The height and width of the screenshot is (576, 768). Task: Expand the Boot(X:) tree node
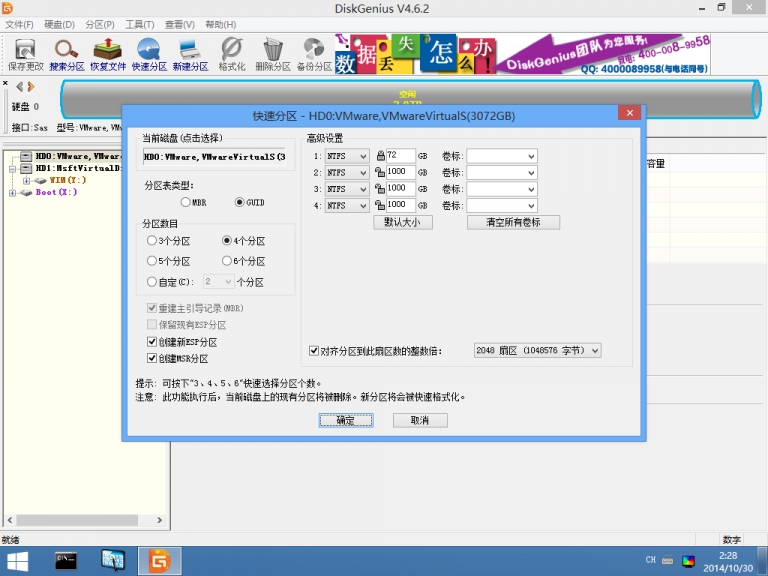(12, 192)
